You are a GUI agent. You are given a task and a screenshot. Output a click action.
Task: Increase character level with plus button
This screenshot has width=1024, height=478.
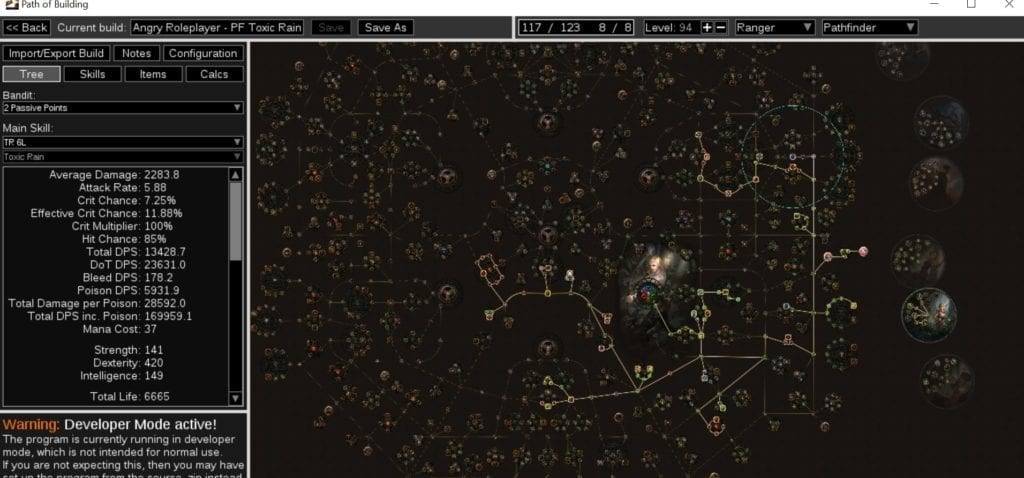[707, 27]
